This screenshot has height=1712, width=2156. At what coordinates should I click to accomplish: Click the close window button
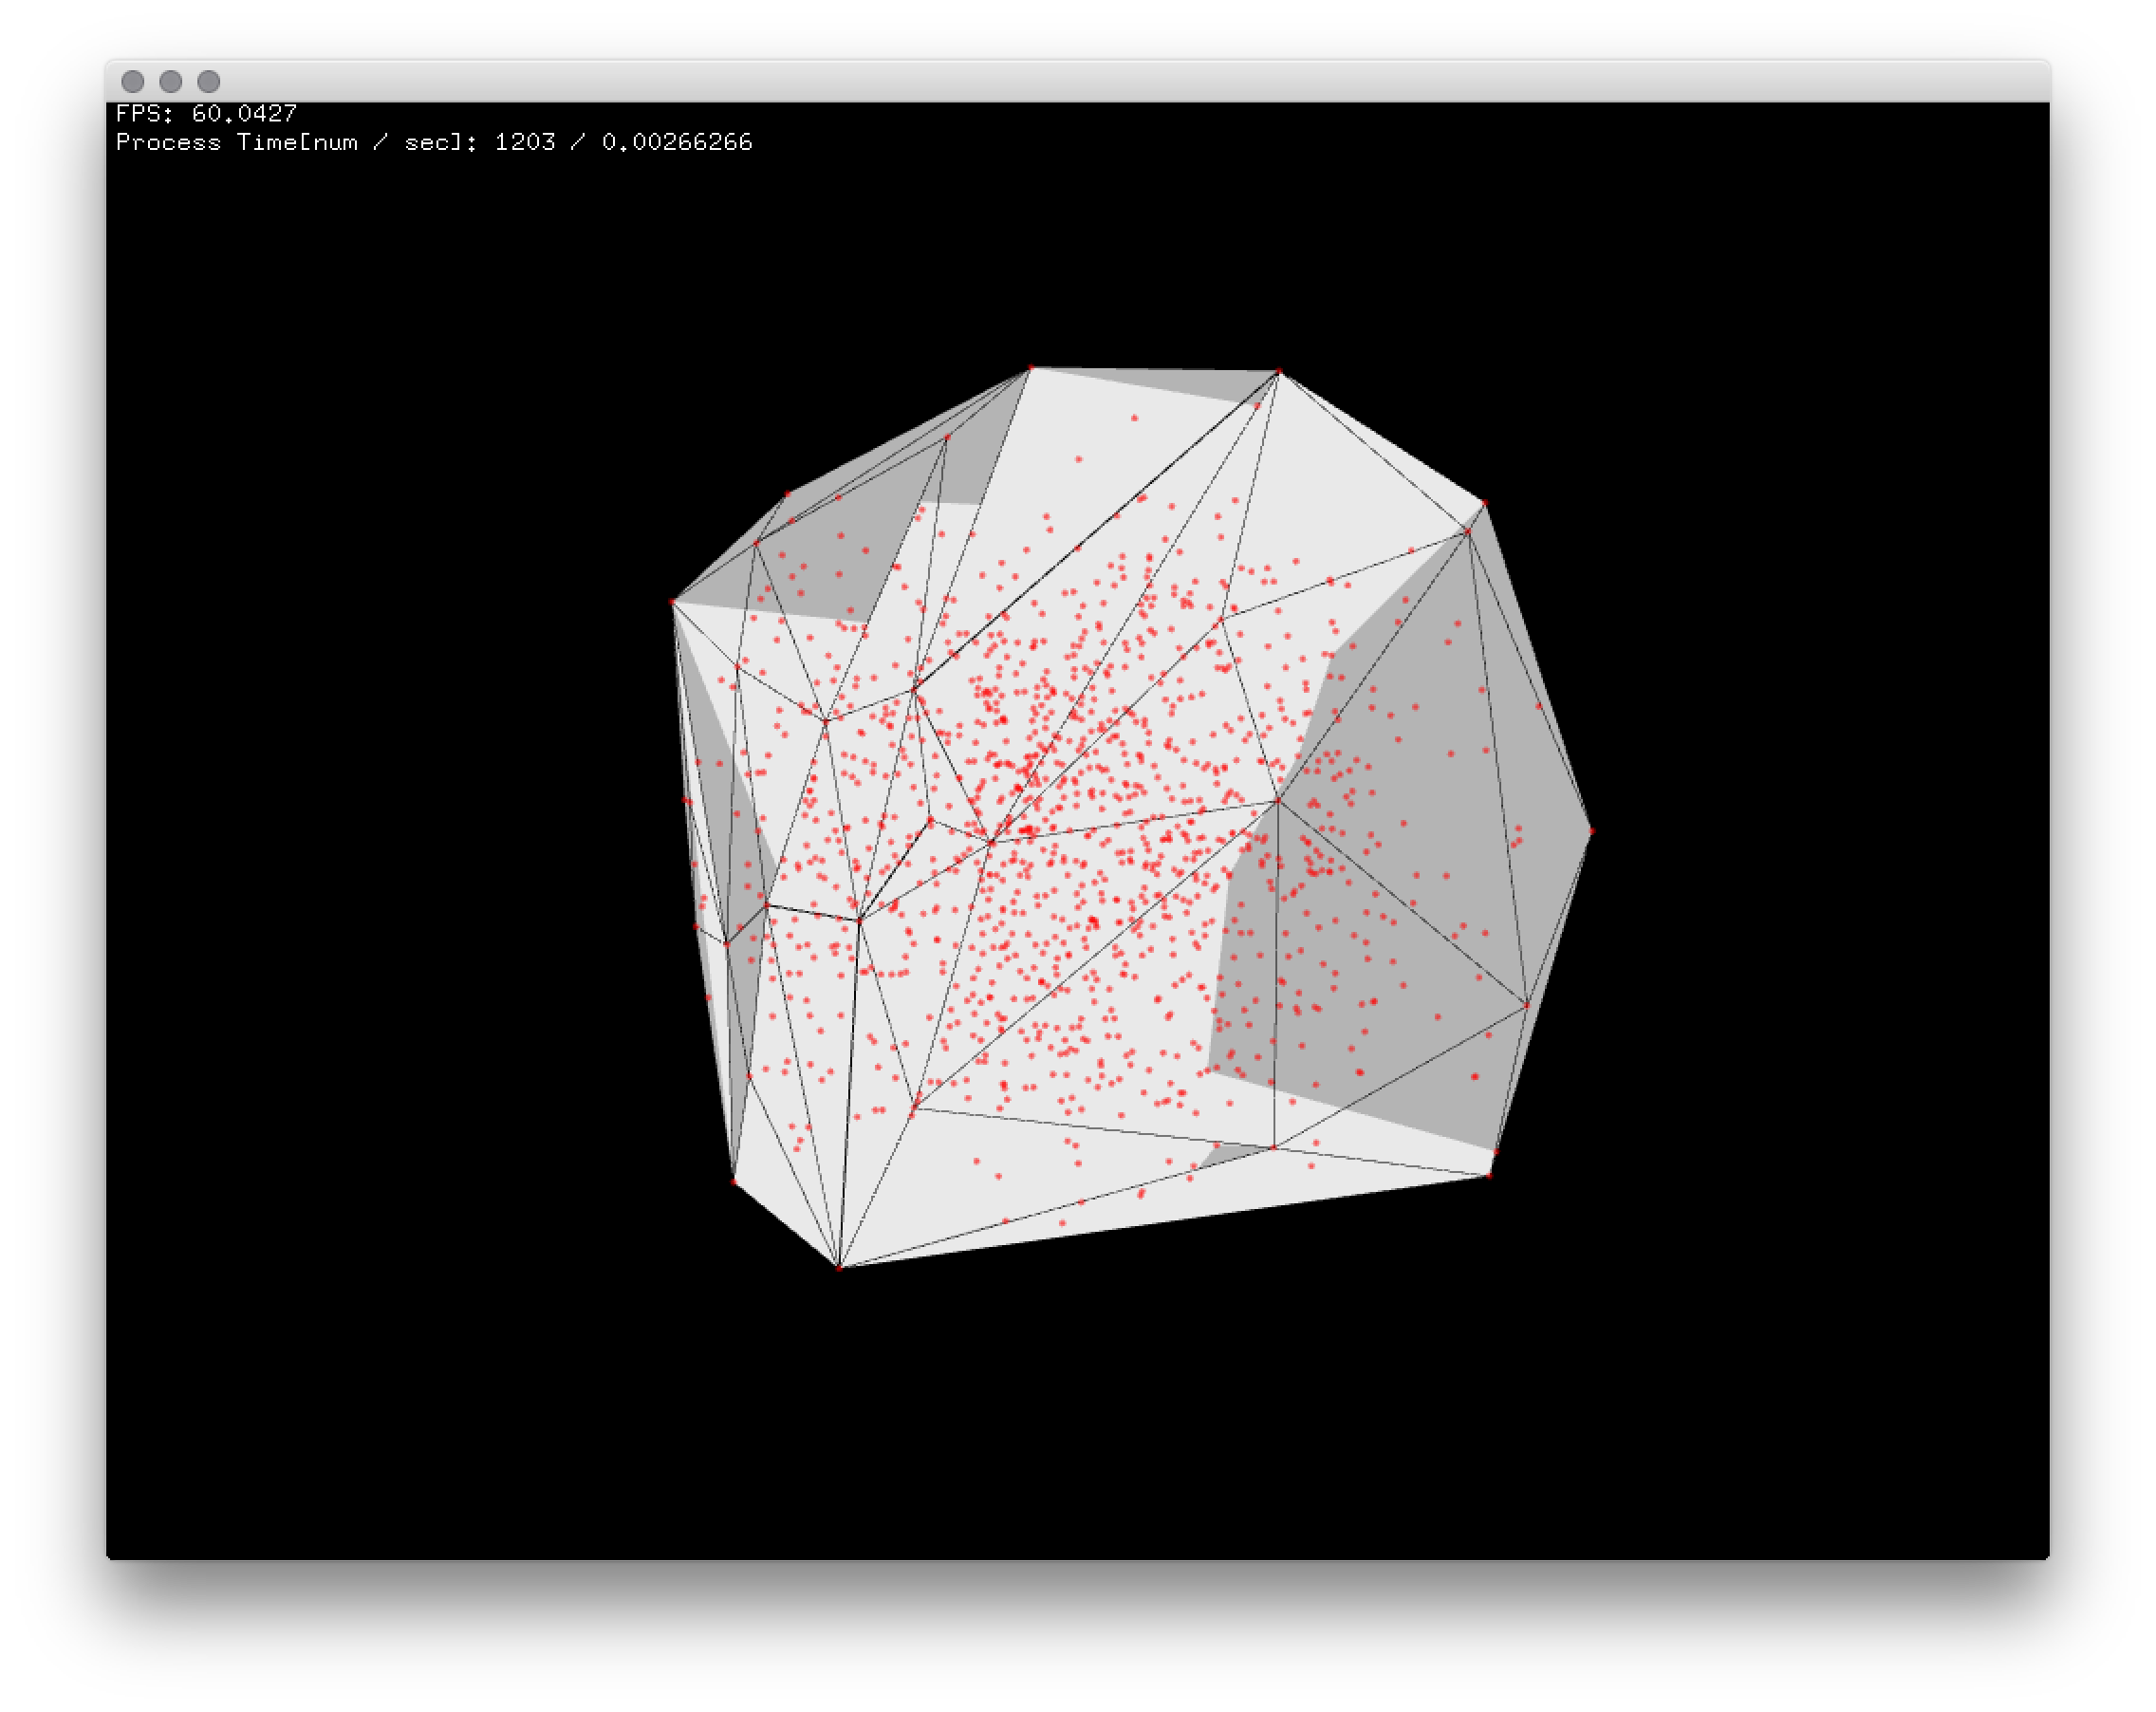(133, 81)
